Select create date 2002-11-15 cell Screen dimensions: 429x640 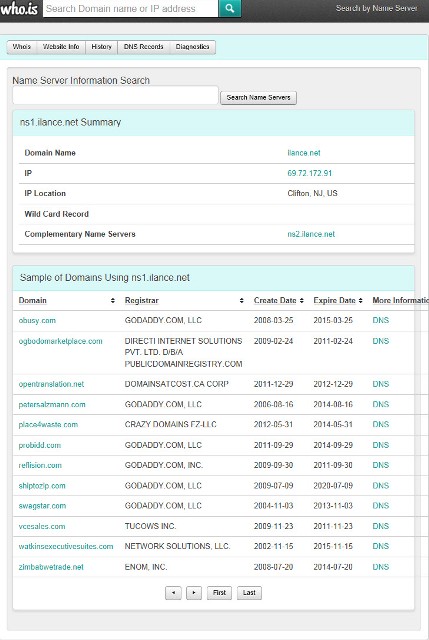click(x=273, y=546)
